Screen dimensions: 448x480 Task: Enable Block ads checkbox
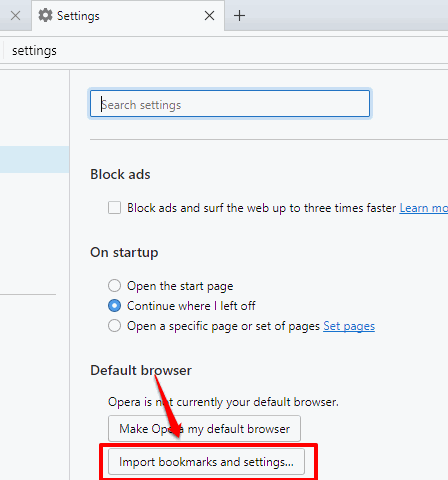(114, 207)
